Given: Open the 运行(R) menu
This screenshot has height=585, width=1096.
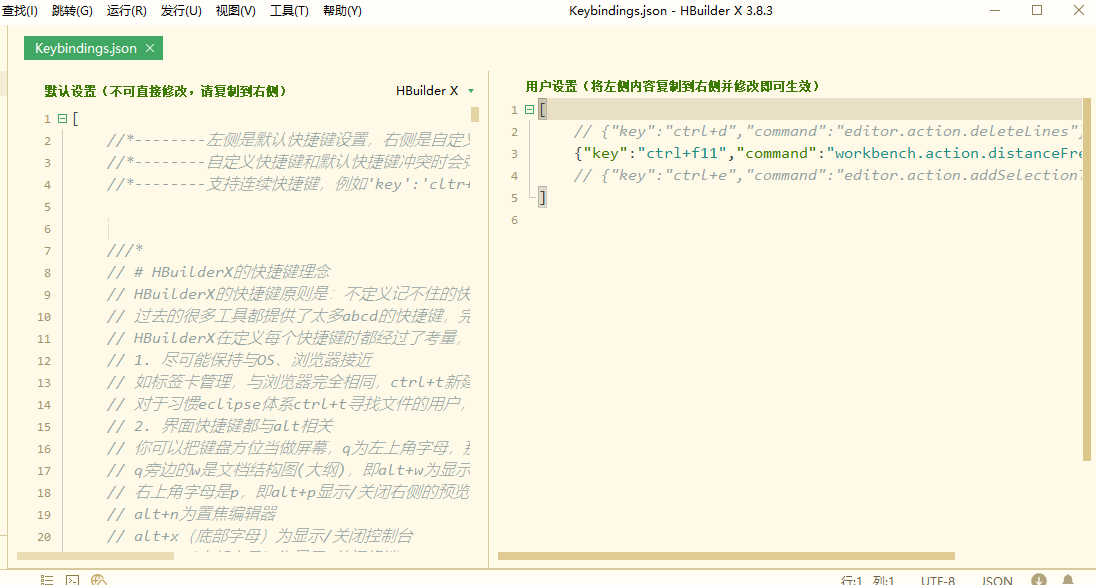Looking at the screenshot, I should click(126, 11).
